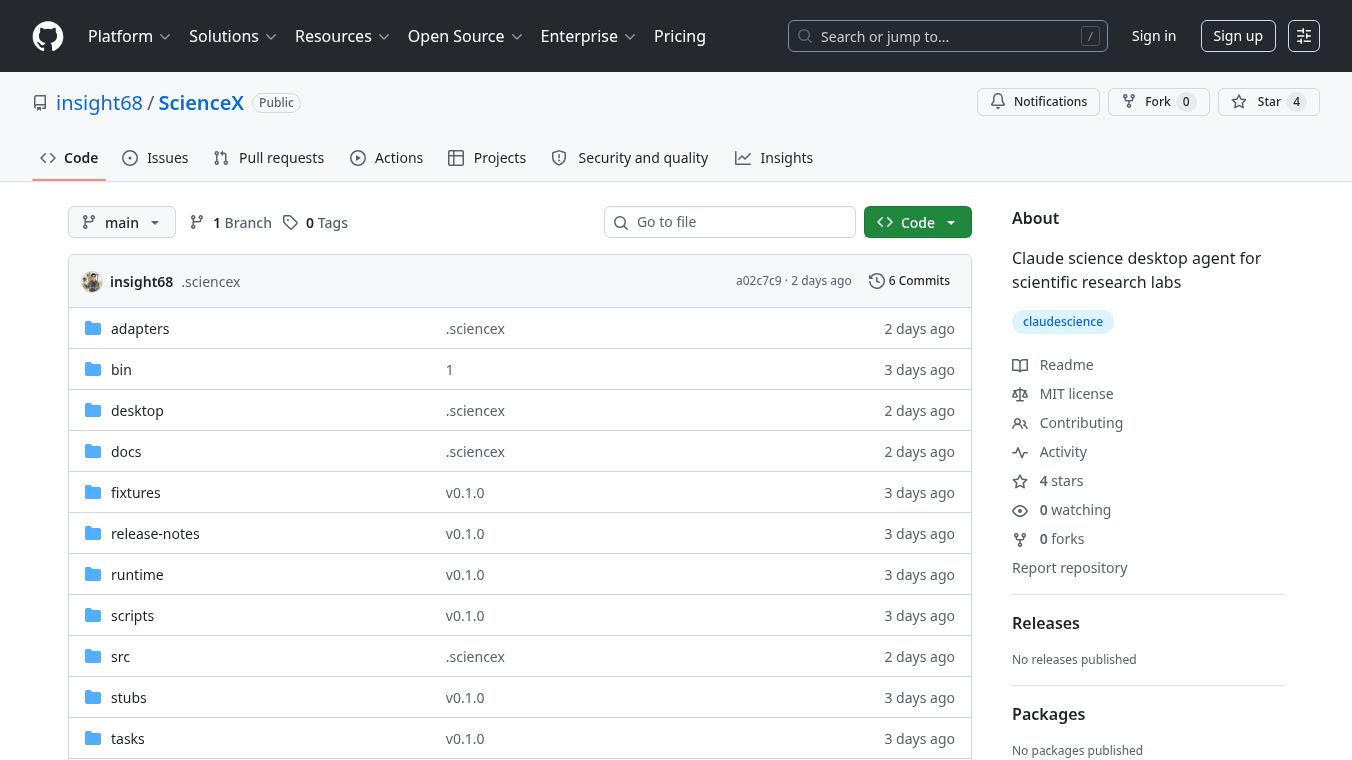
Task: Open latest commit message .sciencex
Action: (x=211, y=282)
